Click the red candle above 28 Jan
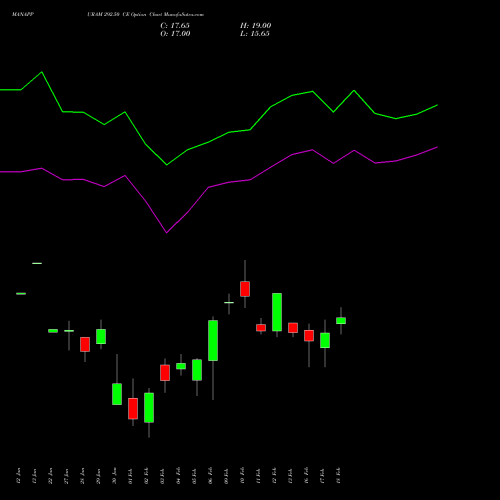Image resolution: width=500 pixels, height=500 pixels. coord(85,344)
